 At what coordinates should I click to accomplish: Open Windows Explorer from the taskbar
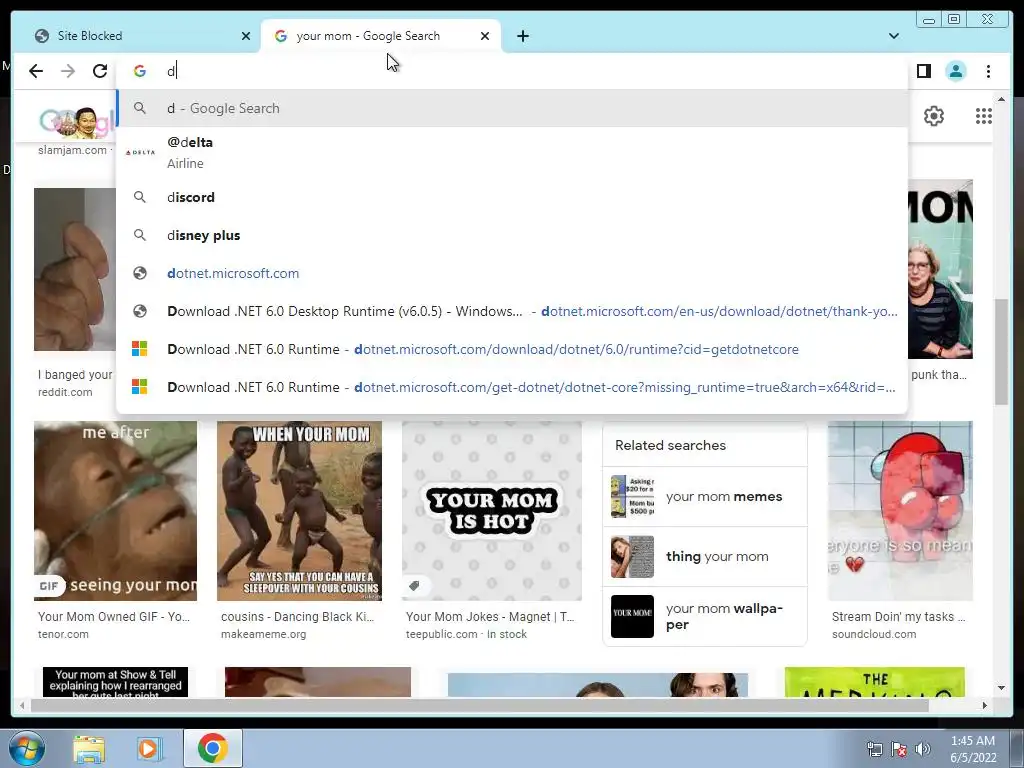[x=89, y=749]
